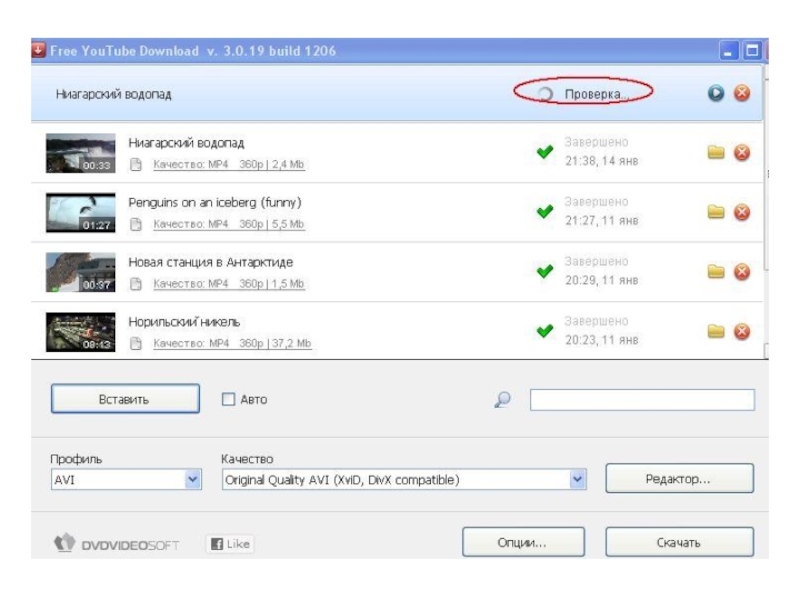The width and height of the screenshot is (800, 600).
Task: Click timestamp 21:38, 14 янв
Action: (602, 161)
